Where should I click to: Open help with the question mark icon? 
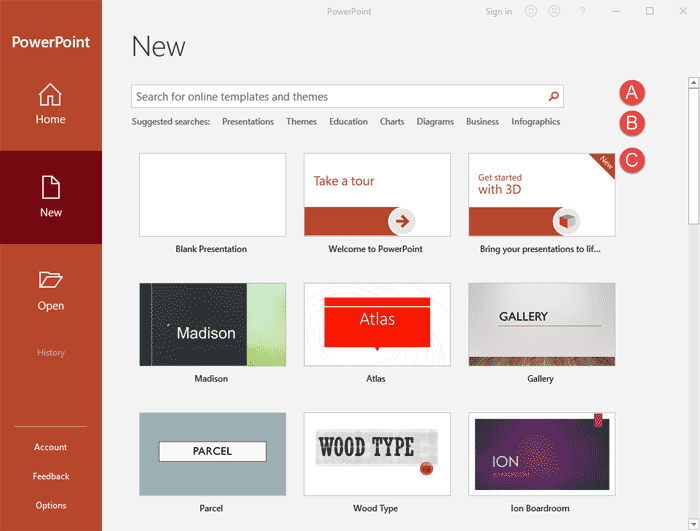pos(582,11)
